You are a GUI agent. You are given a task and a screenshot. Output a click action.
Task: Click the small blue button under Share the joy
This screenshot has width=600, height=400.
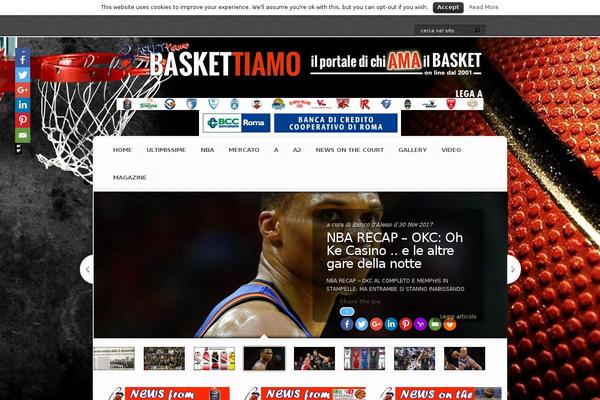[x=347, y=312]
